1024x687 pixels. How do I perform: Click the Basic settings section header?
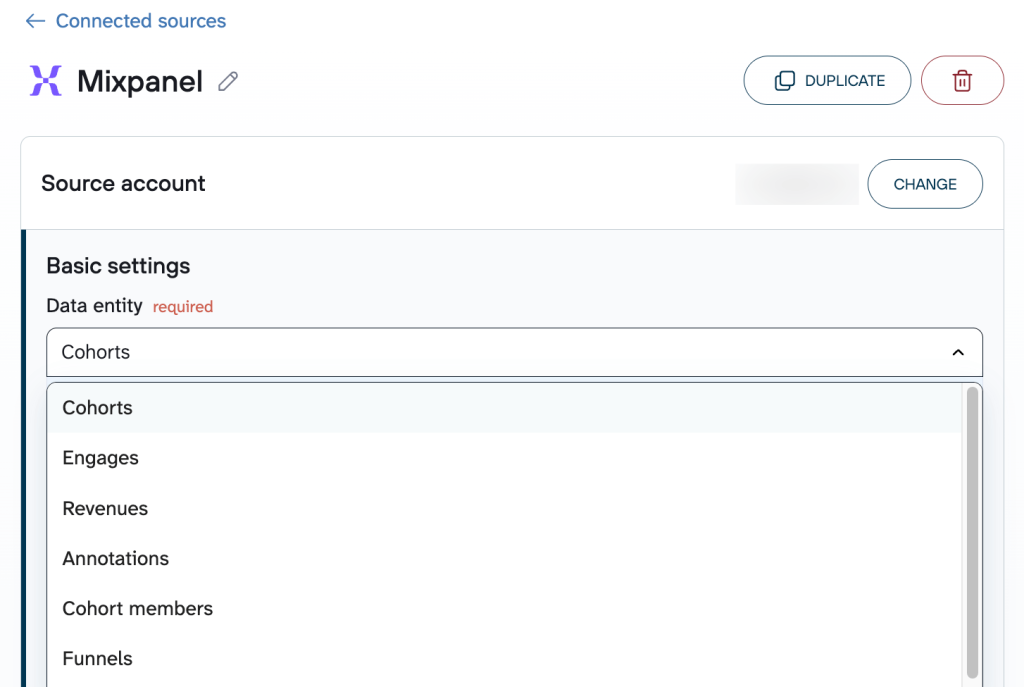click(x=117, y=266)
